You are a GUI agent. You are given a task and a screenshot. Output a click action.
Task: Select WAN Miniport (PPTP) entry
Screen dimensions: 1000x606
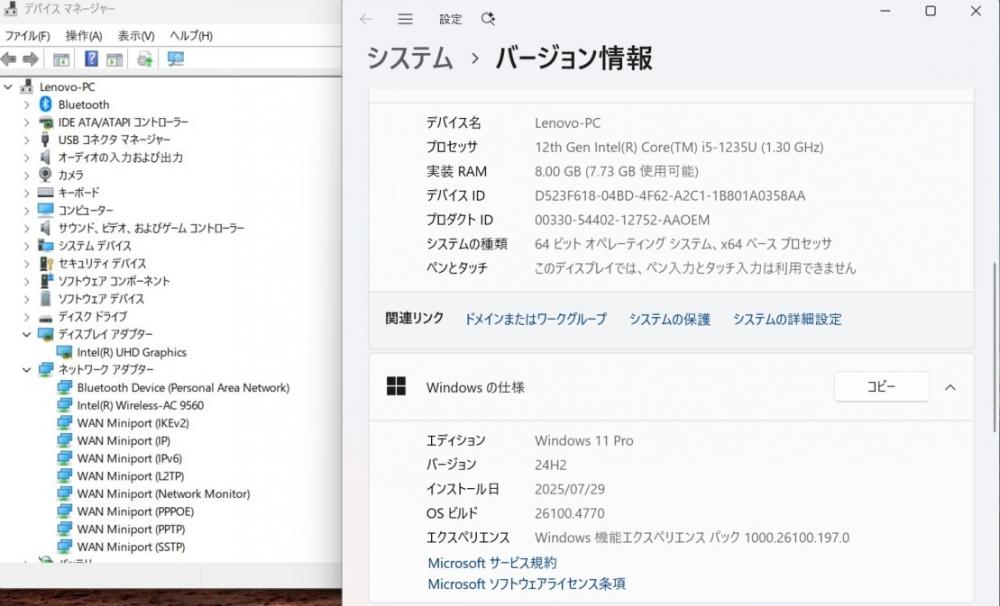131,529
